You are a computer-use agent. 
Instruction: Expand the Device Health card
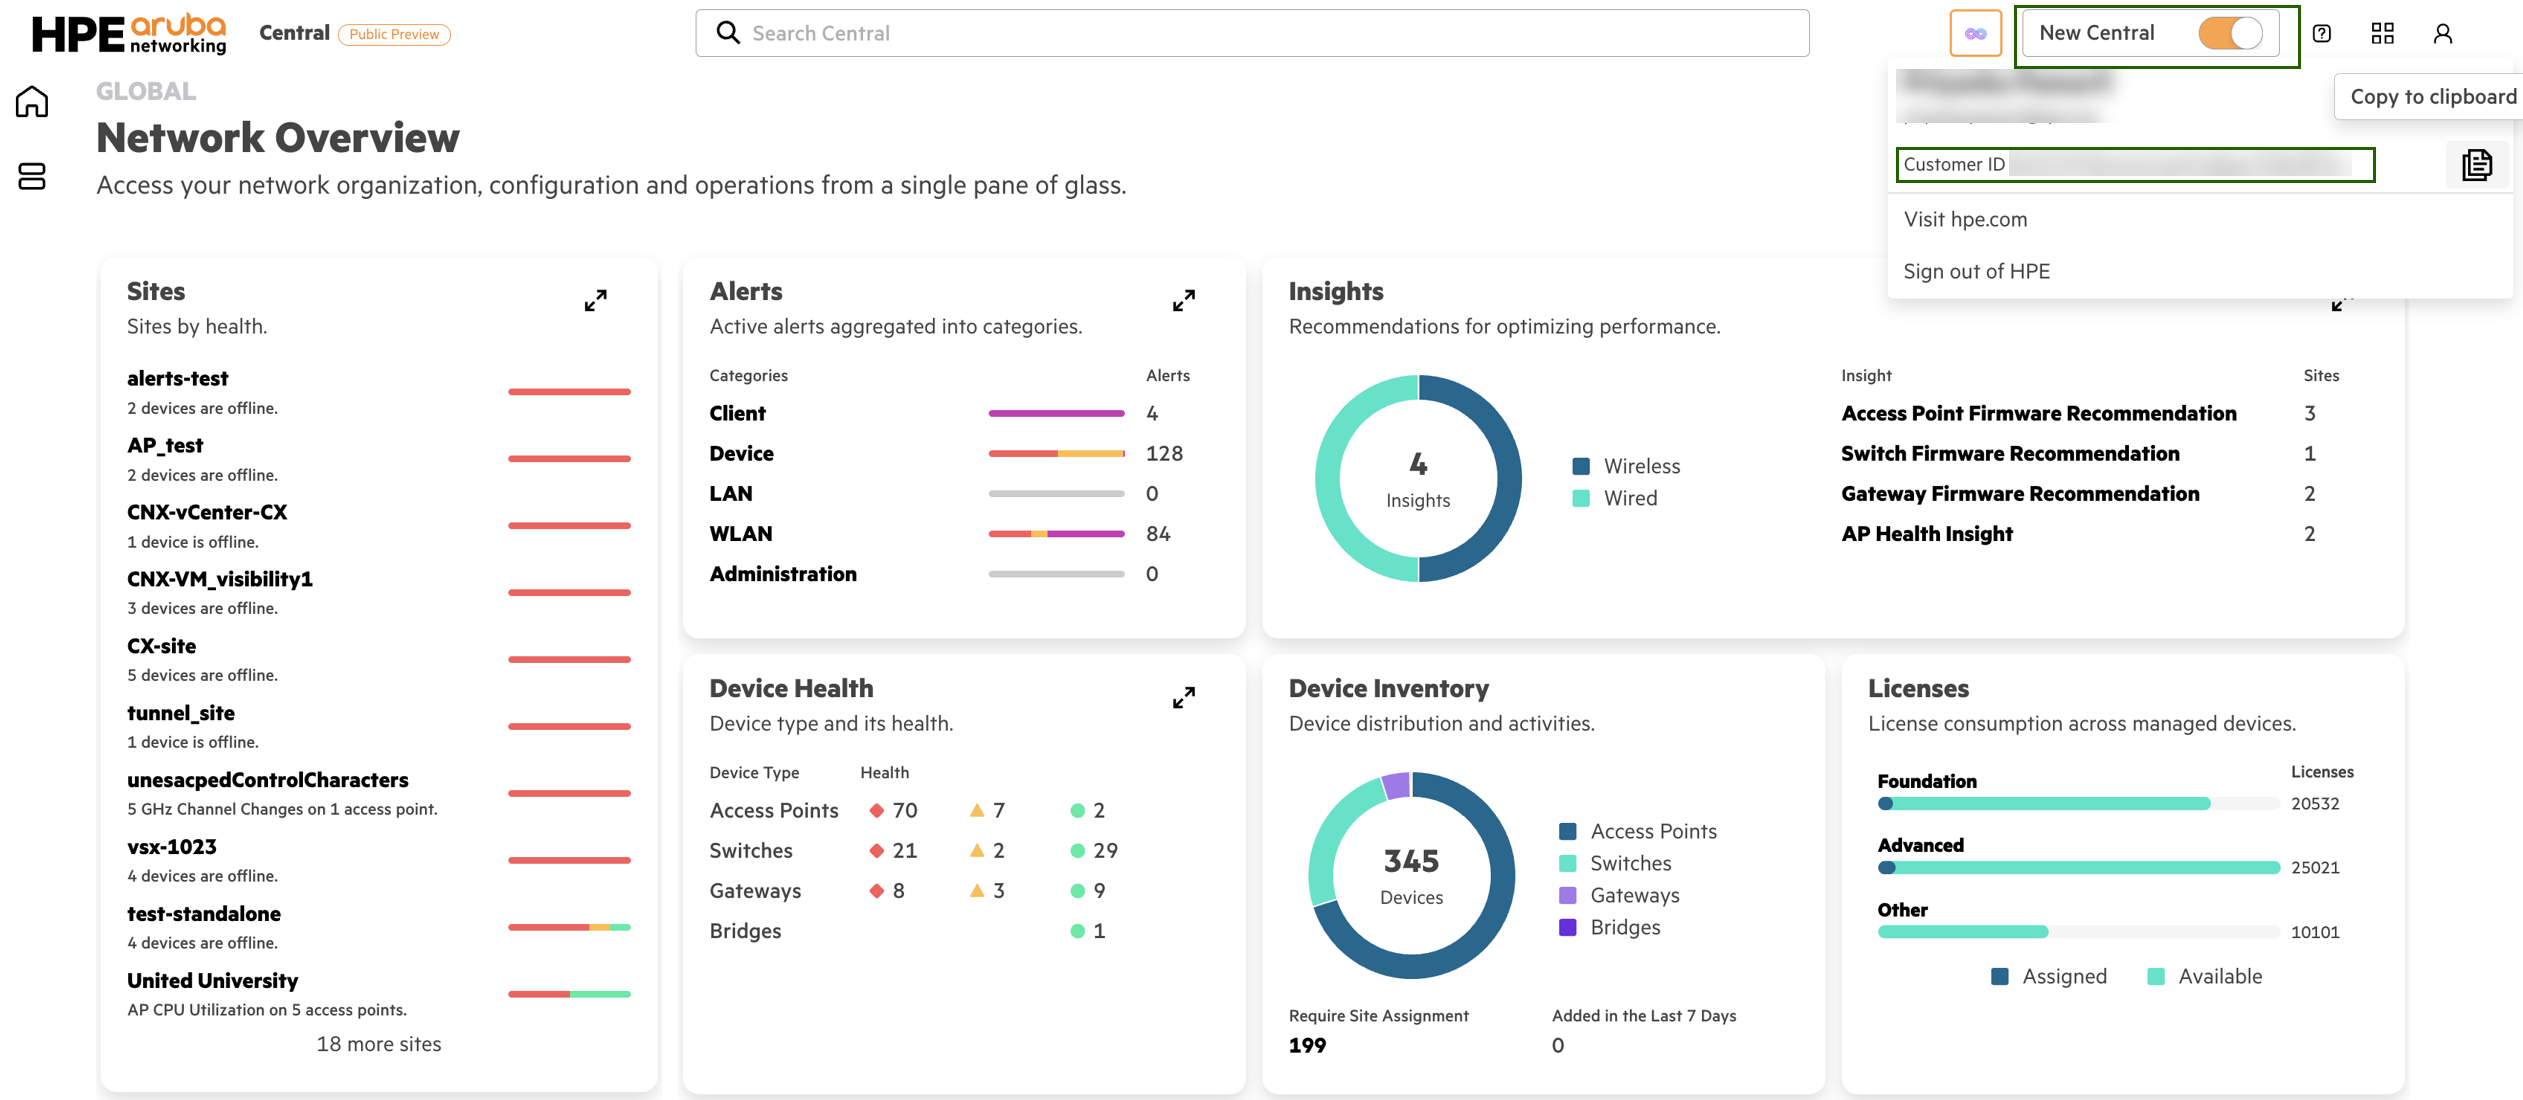(1184, 697)
